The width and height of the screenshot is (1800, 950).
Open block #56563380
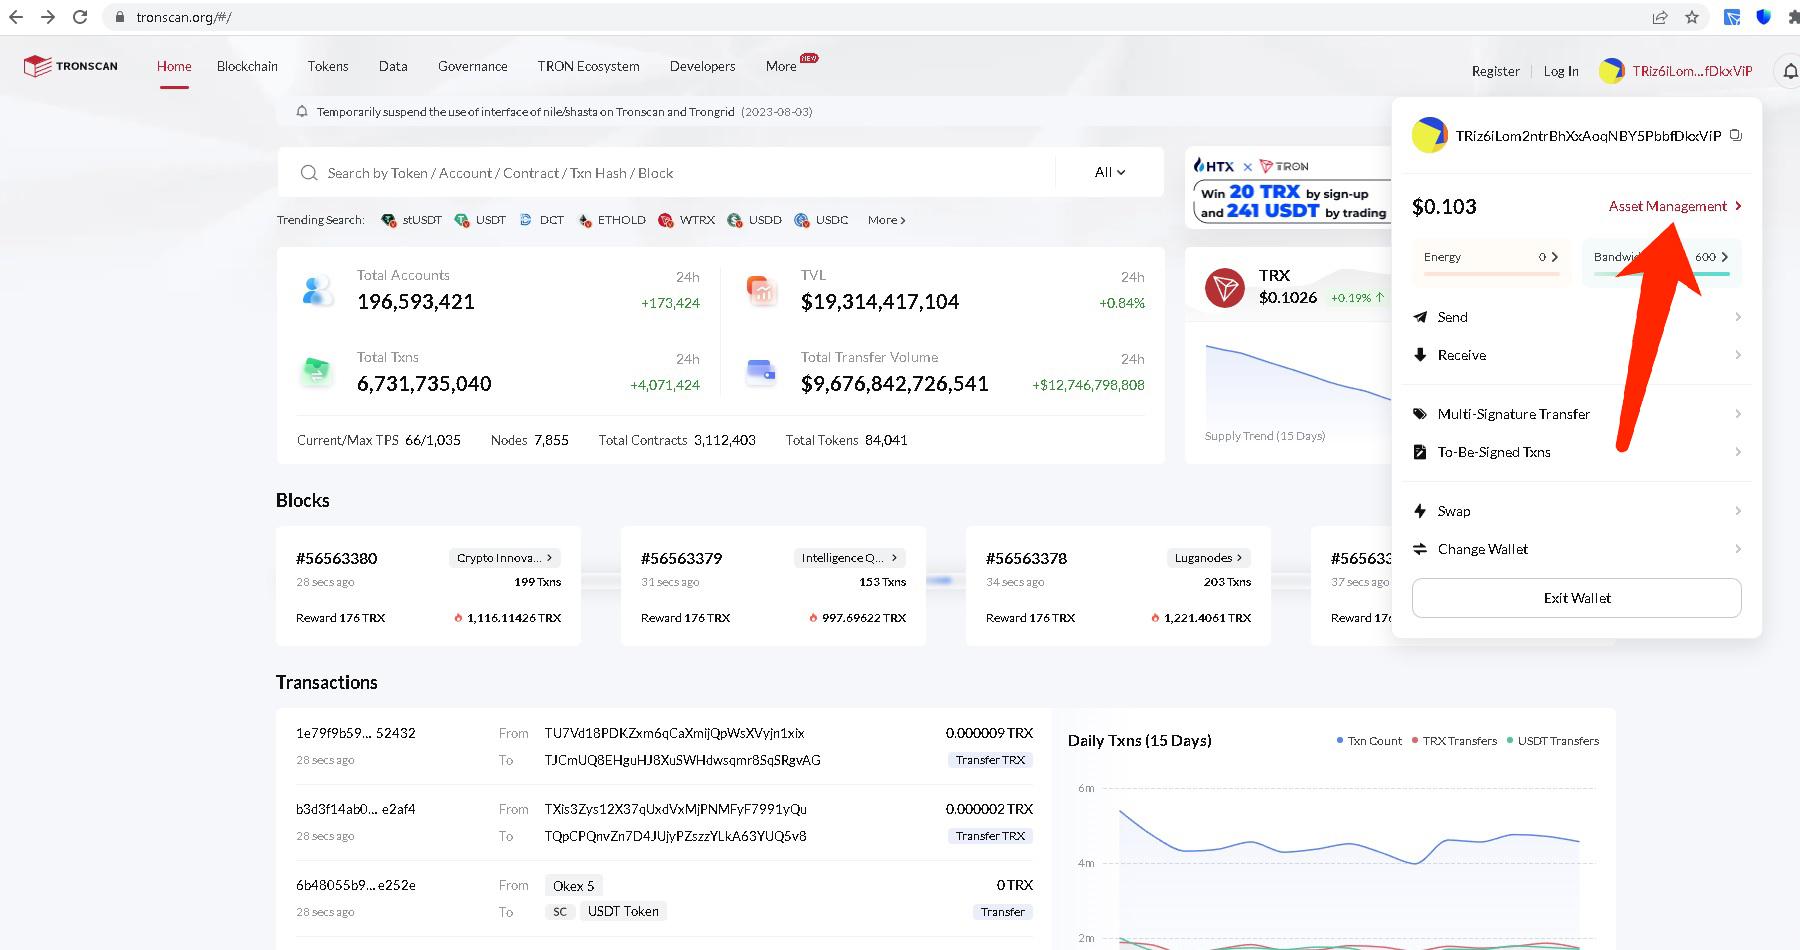(x=337, y=558)
